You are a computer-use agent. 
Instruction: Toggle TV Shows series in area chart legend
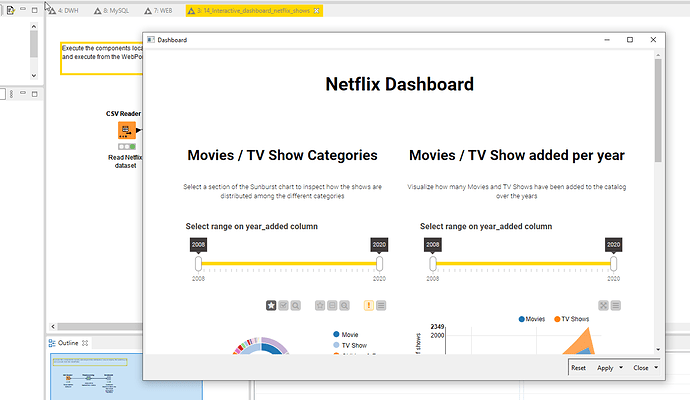coord(571,319)
